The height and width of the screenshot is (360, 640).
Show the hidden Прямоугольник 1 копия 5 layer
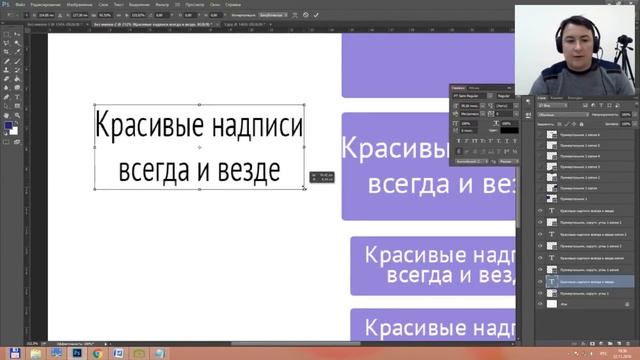540,145
